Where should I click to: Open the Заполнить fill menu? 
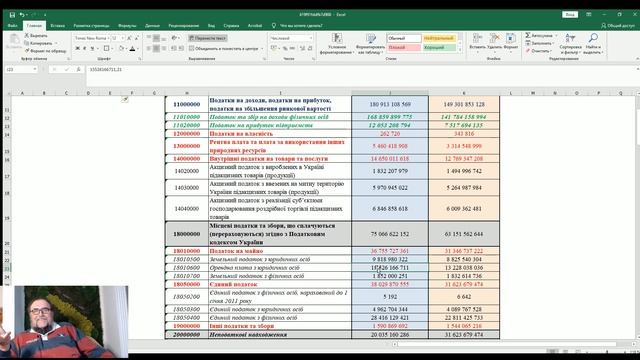540,43
